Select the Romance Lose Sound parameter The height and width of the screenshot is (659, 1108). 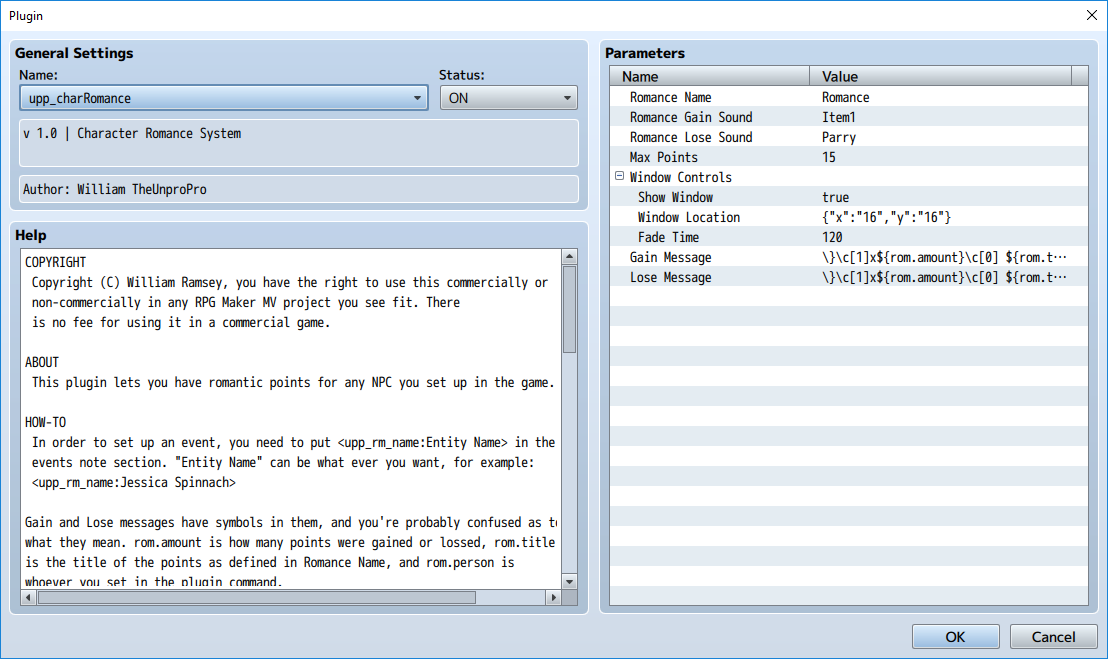click(x=690, y=137)
